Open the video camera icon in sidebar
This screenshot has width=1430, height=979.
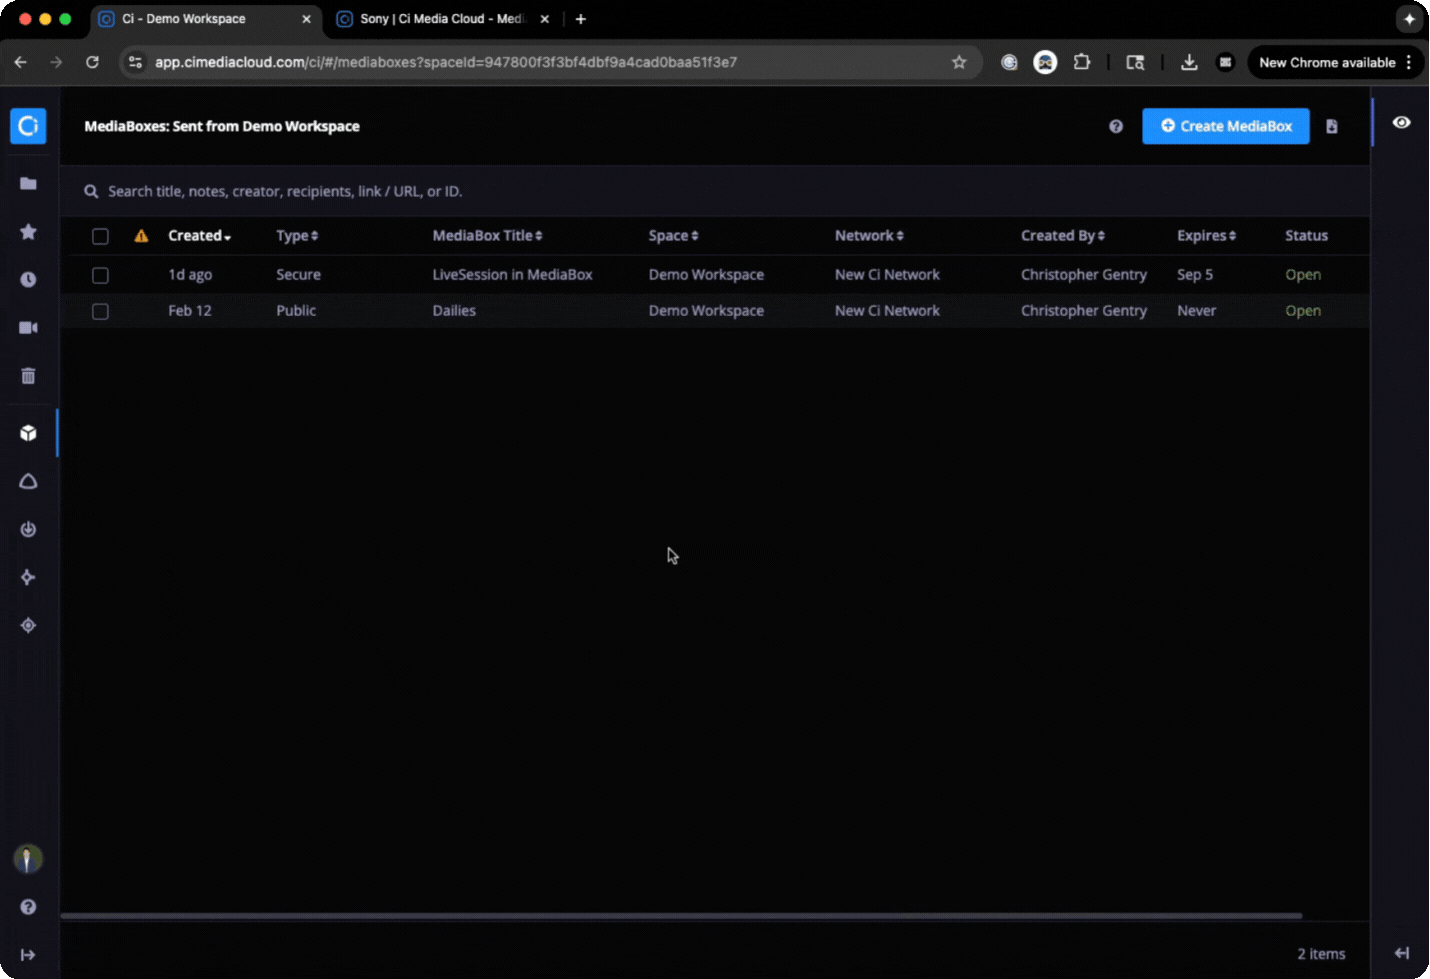pyautogui.click(x=28, y=328)
